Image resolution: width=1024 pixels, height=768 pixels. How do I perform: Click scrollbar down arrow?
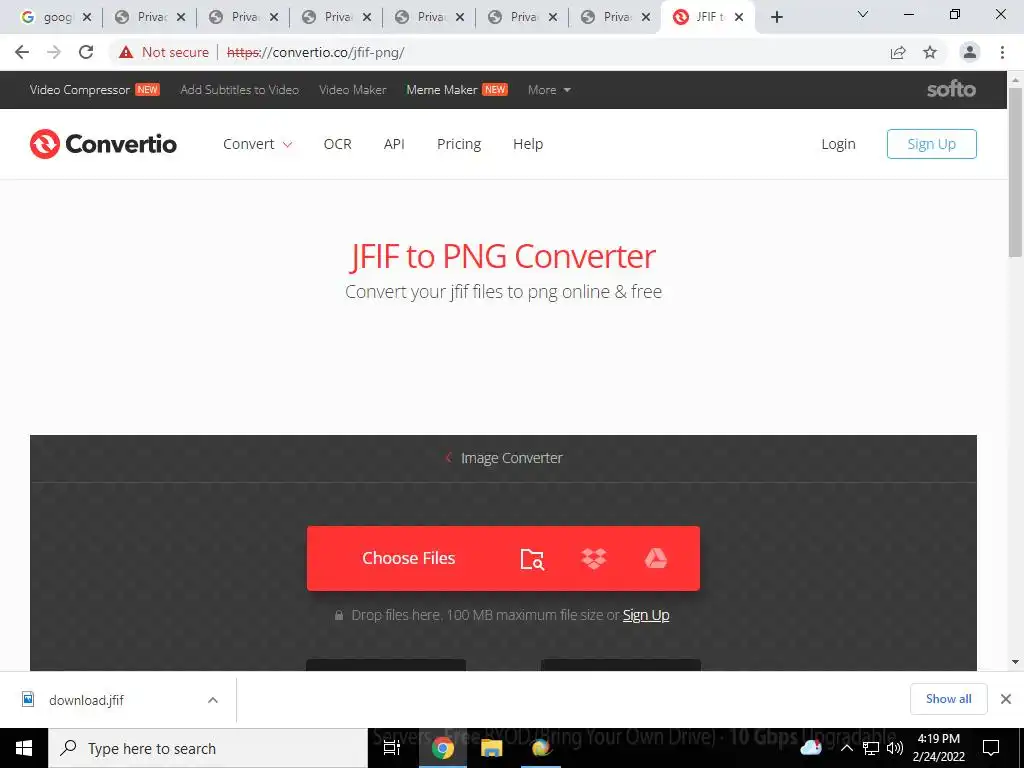(x=1016, y=662)
